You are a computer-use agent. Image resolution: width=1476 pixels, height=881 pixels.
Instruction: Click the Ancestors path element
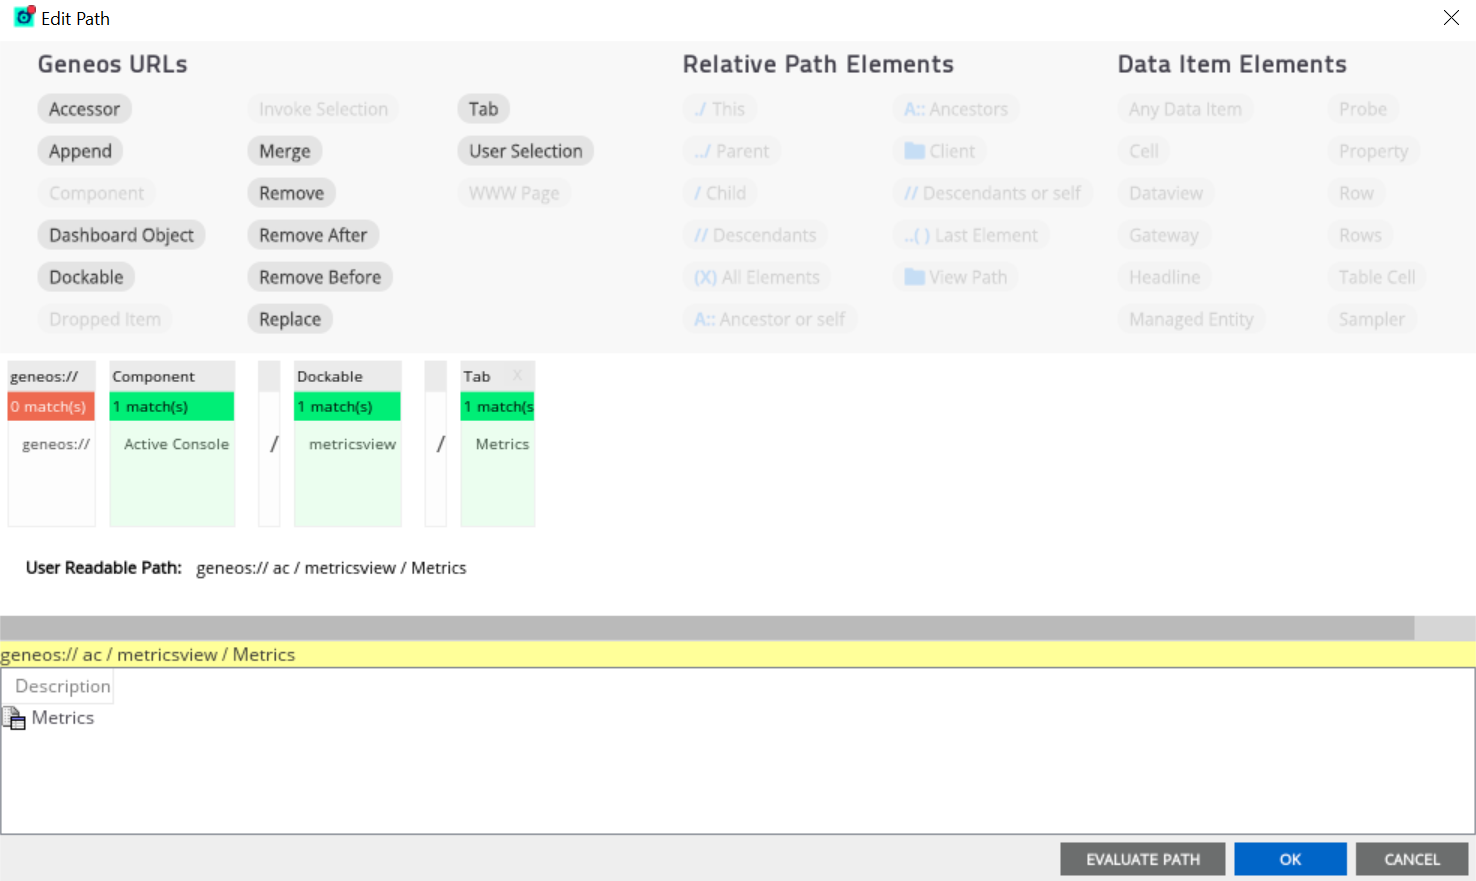pyautogui.click(x=956, y=109)
